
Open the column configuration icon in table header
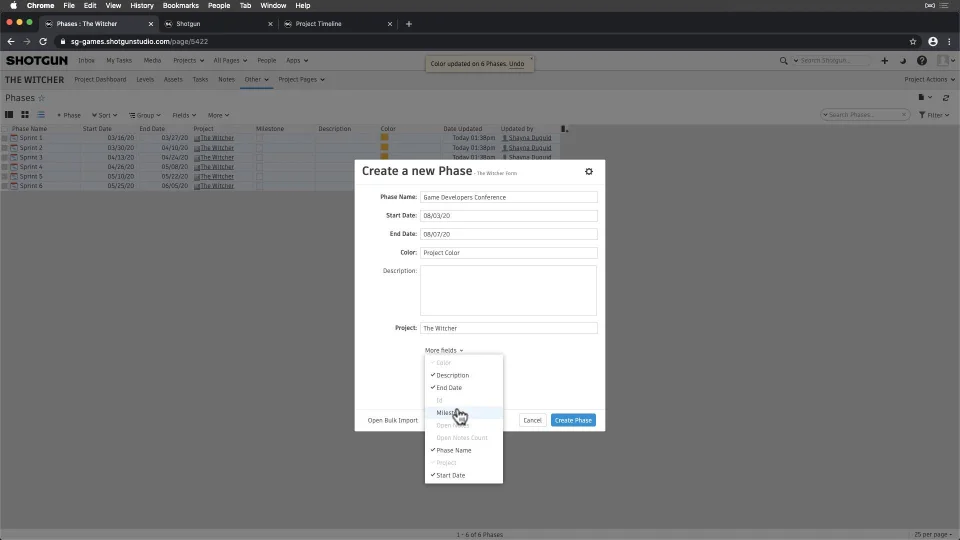click(x=564, y=129)
